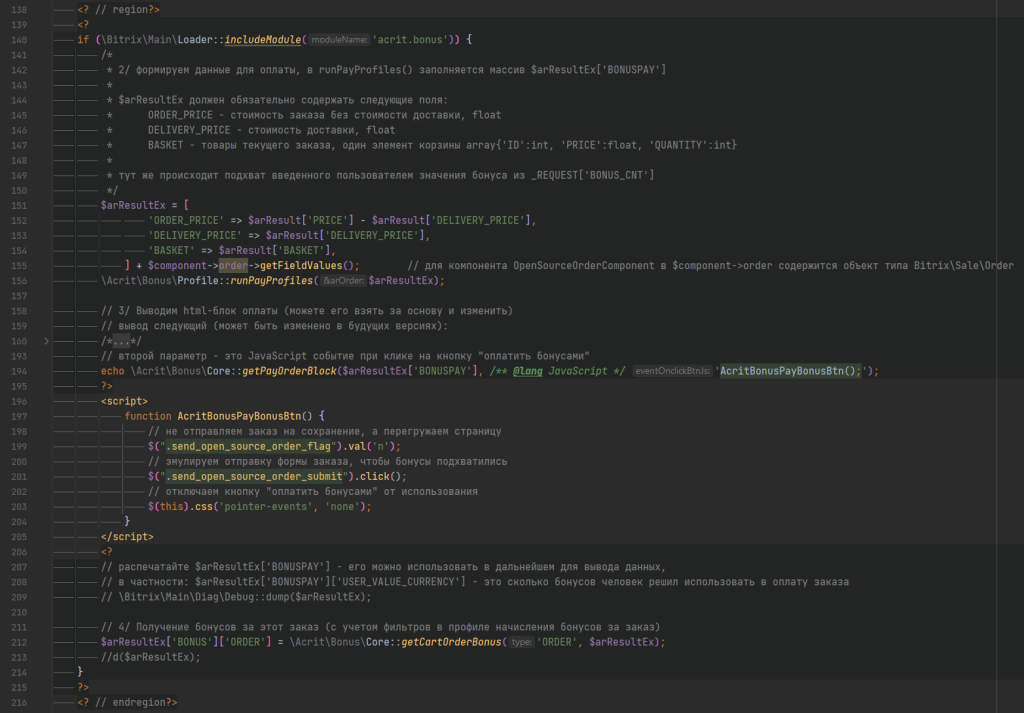Click the opening <script> tag
The width and height of the screenshot is (1024, 713).
pyautogui.click(x=124, y=401)
